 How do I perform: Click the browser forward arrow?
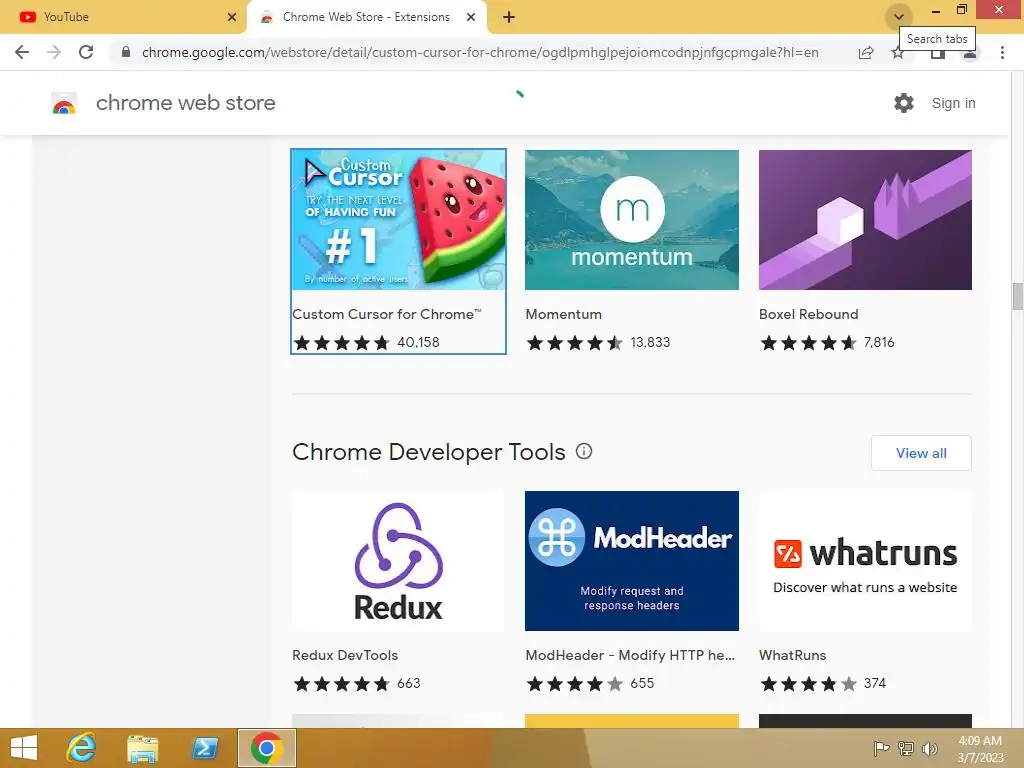[54, 52]
